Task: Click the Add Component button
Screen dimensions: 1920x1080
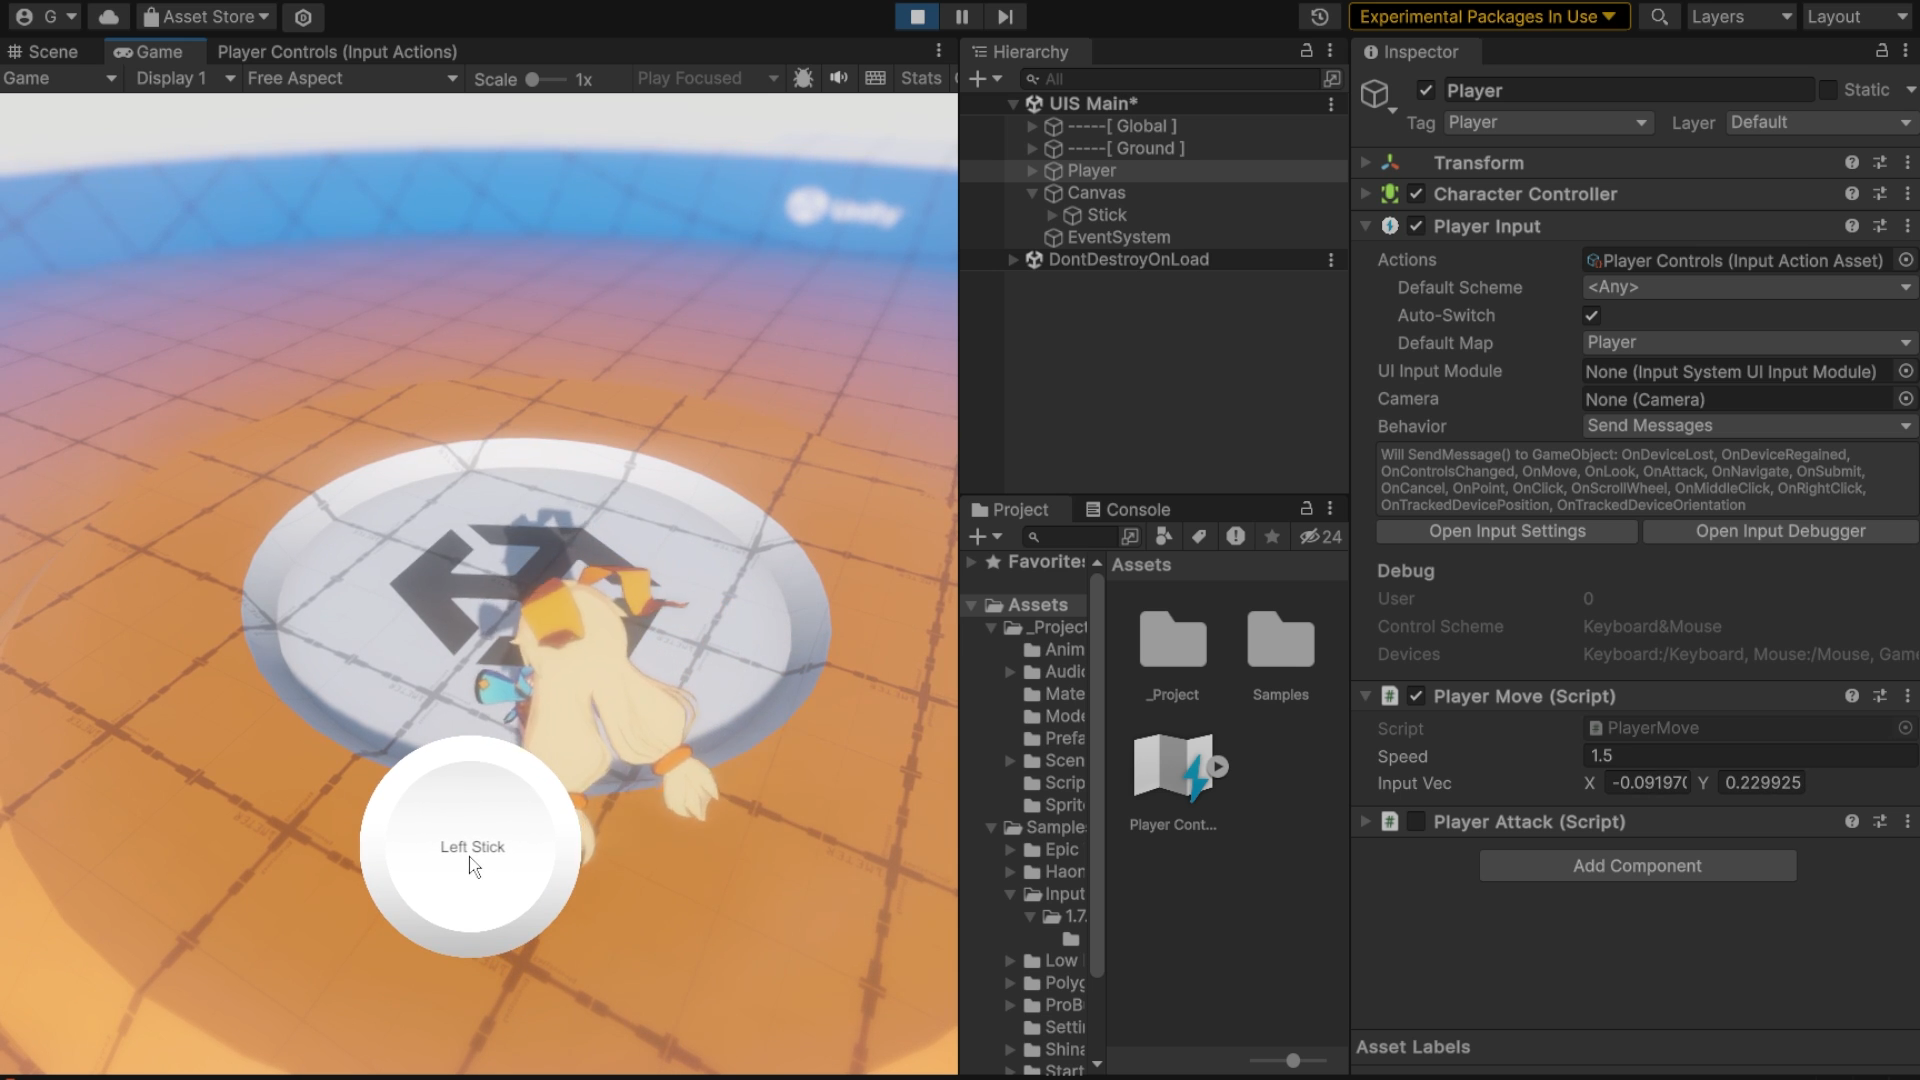Action: click(1637, 866)
